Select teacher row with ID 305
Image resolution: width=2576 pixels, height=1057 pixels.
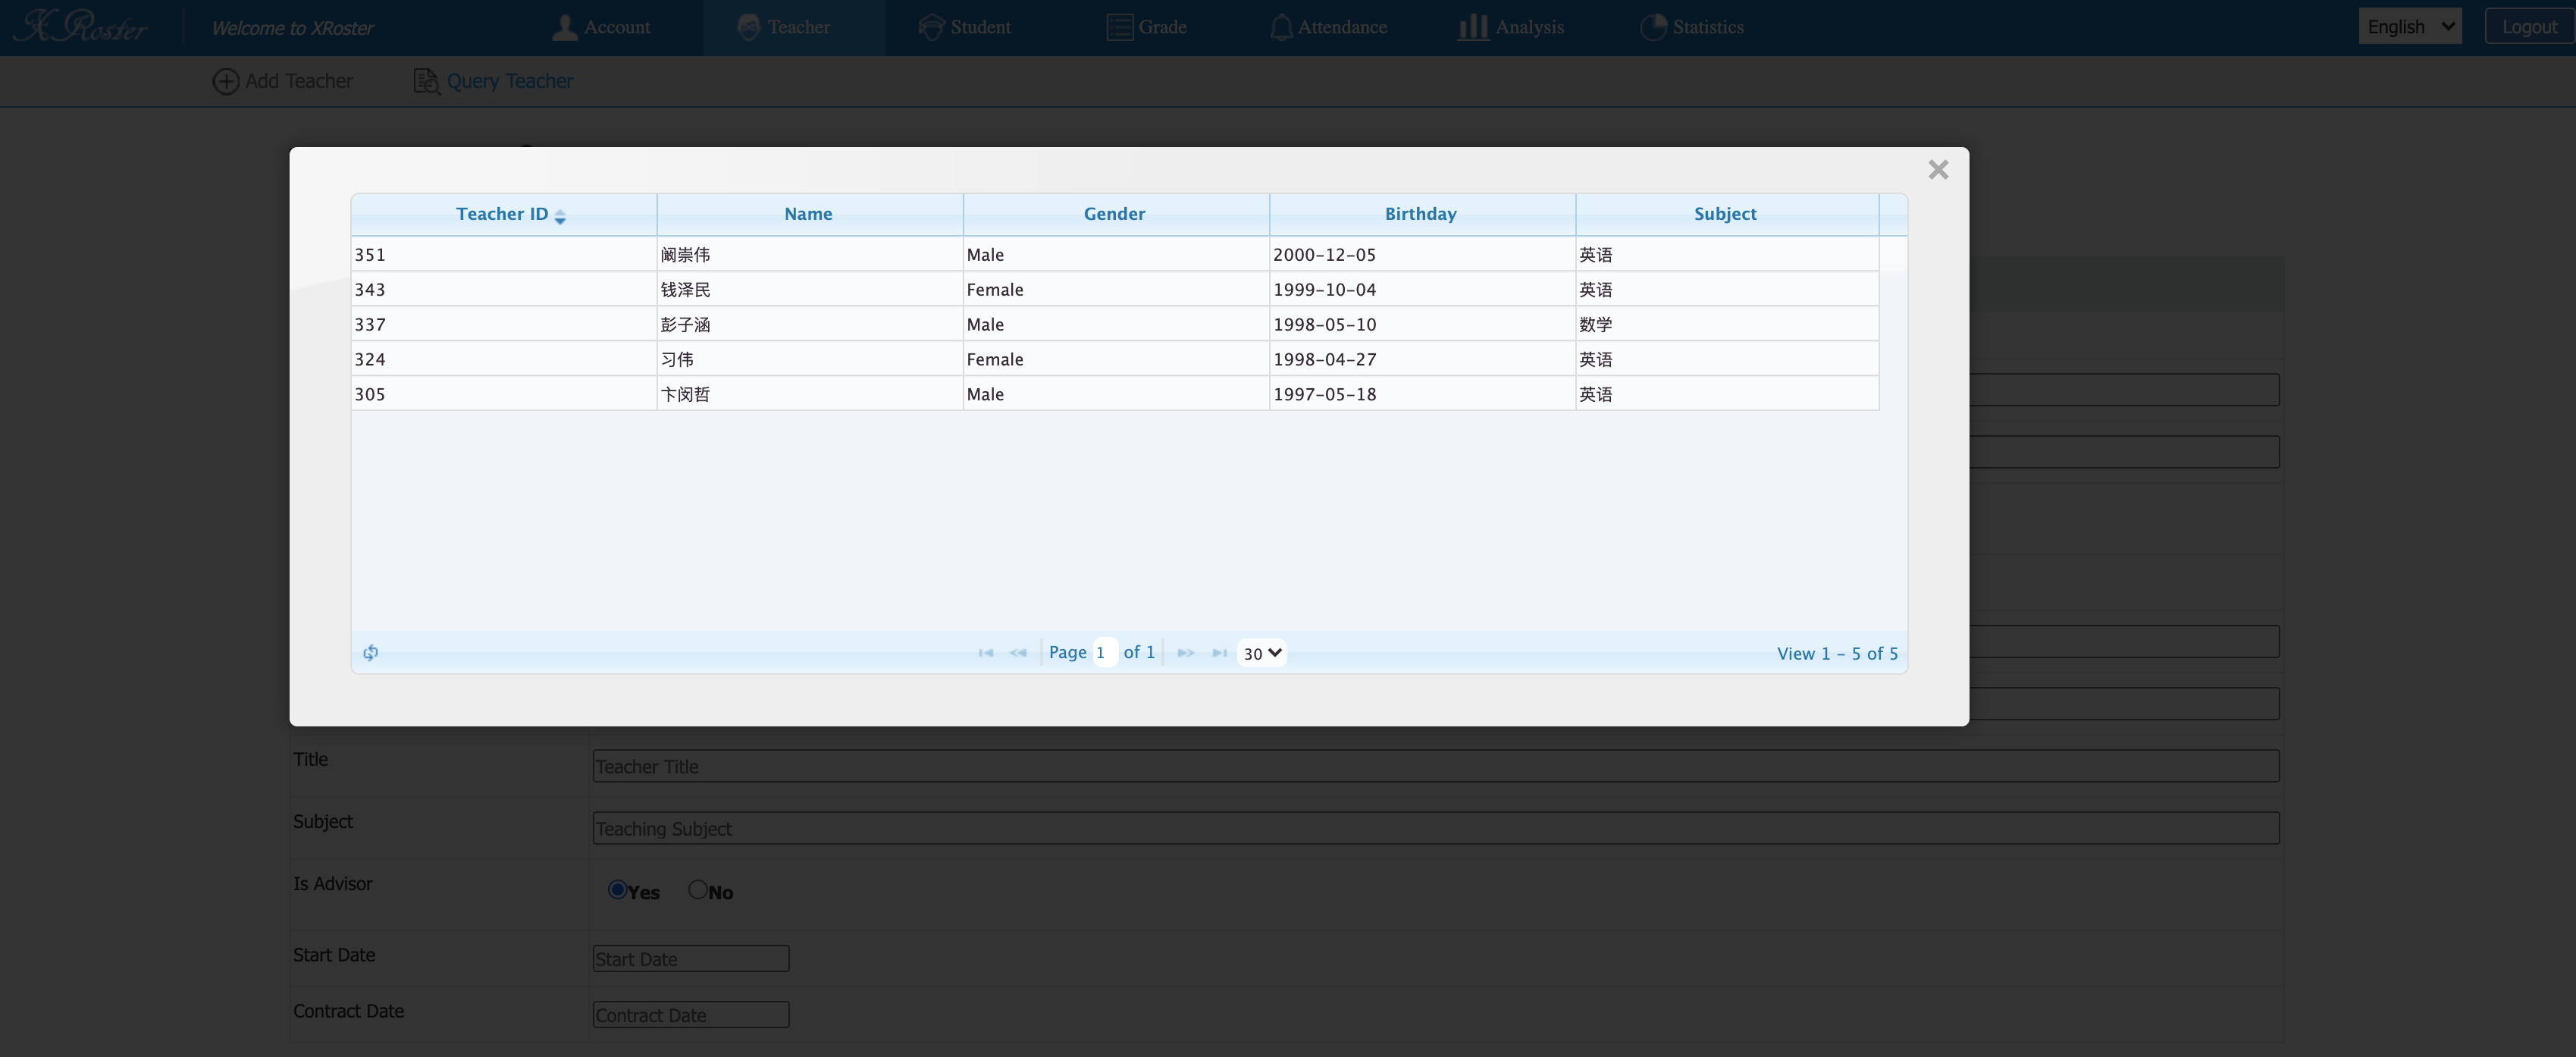point(1115,394)
